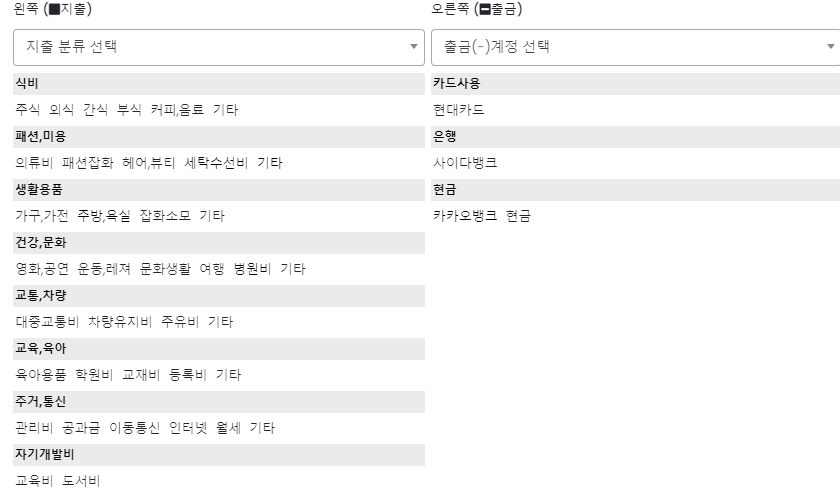Choose 세탁수선비 category

click(x=215, y=163)
